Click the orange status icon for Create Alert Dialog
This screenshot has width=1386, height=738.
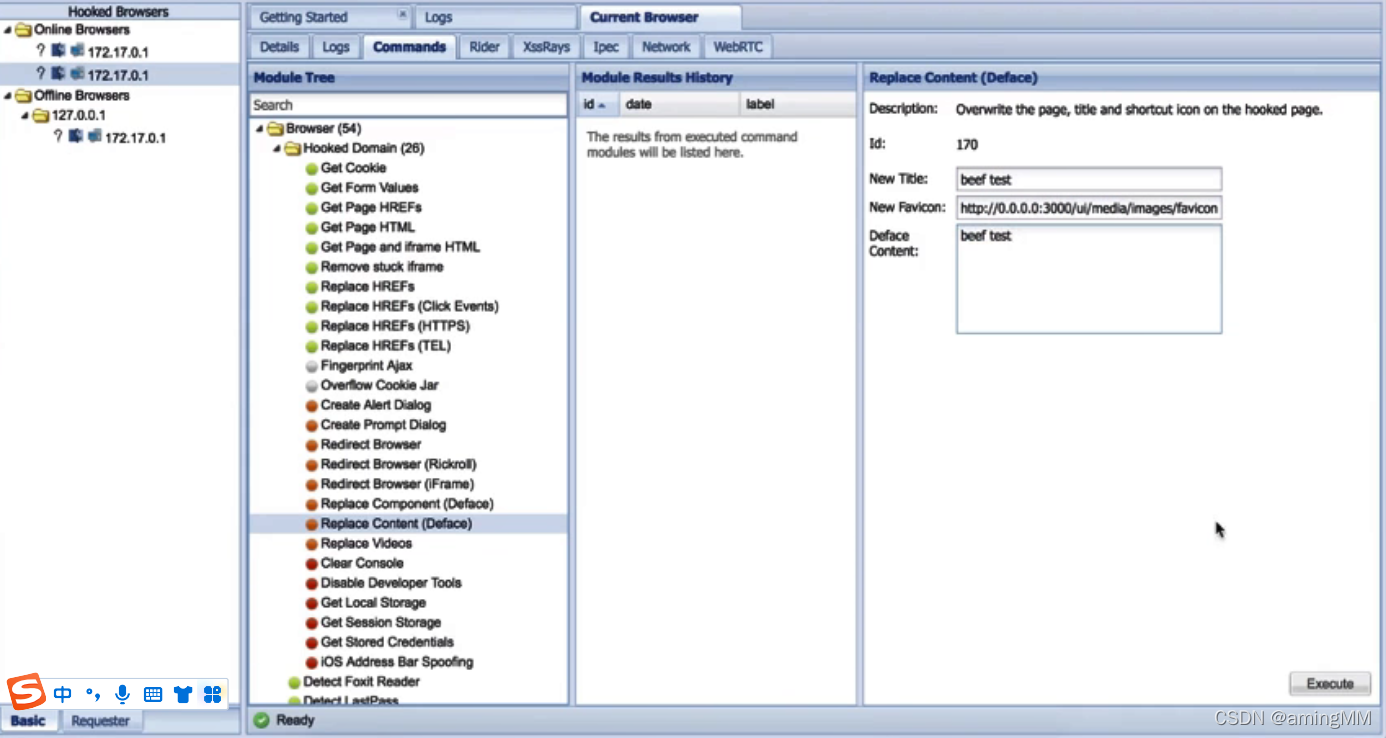click(312, 406)
